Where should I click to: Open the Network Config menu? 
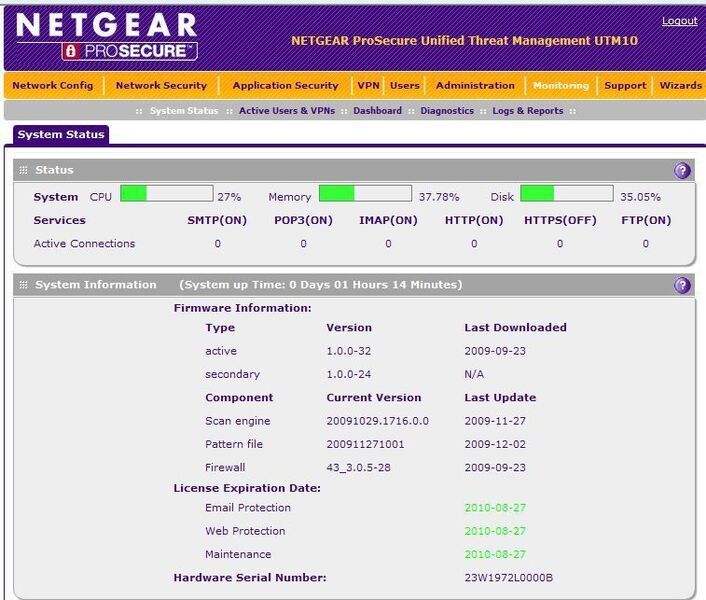pos(53,86)
